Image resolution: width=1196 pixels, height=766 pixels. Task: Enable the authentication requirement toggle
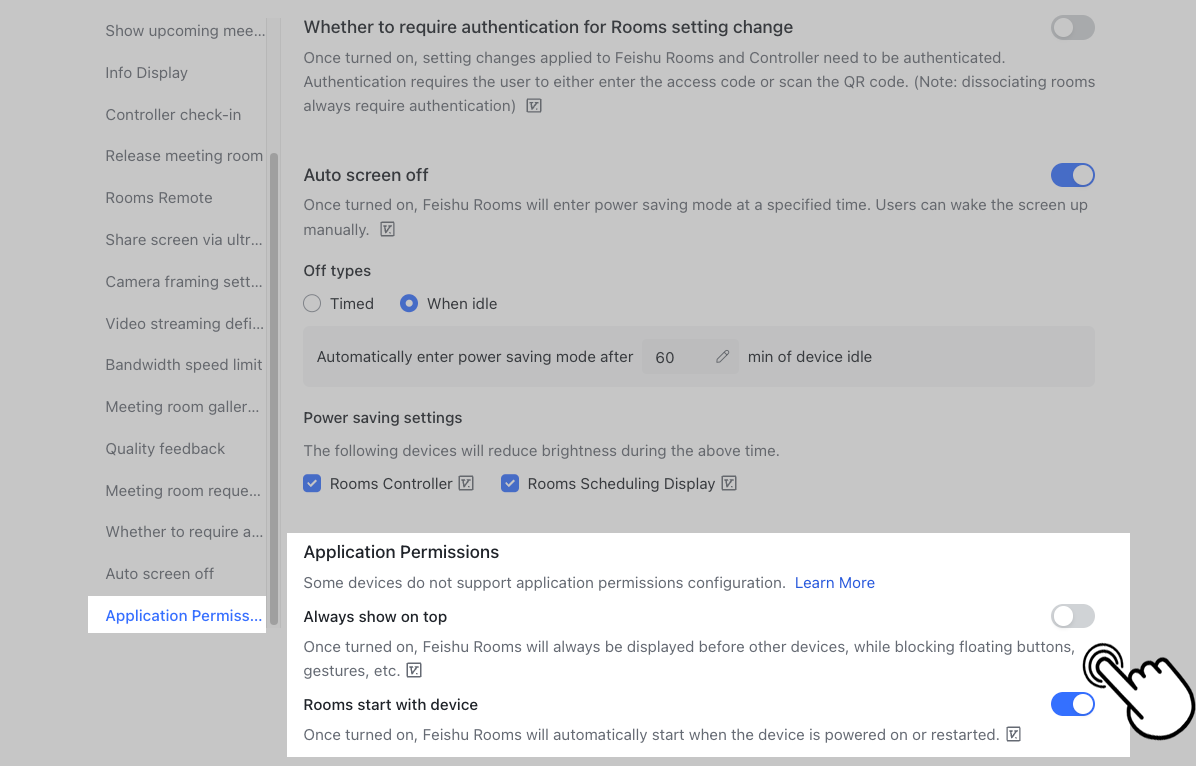[1072, 28]
